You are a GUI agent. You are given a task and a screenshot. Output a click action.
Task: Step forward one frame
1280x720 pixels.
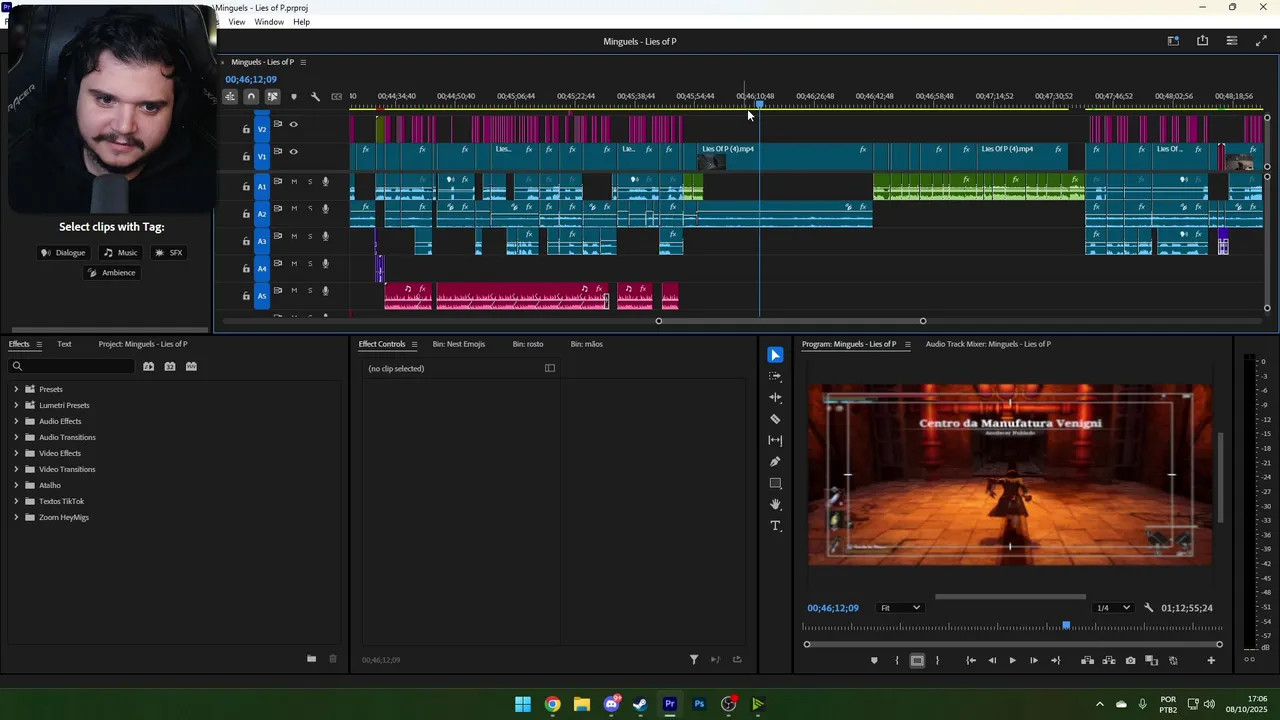coord(1033,661)
